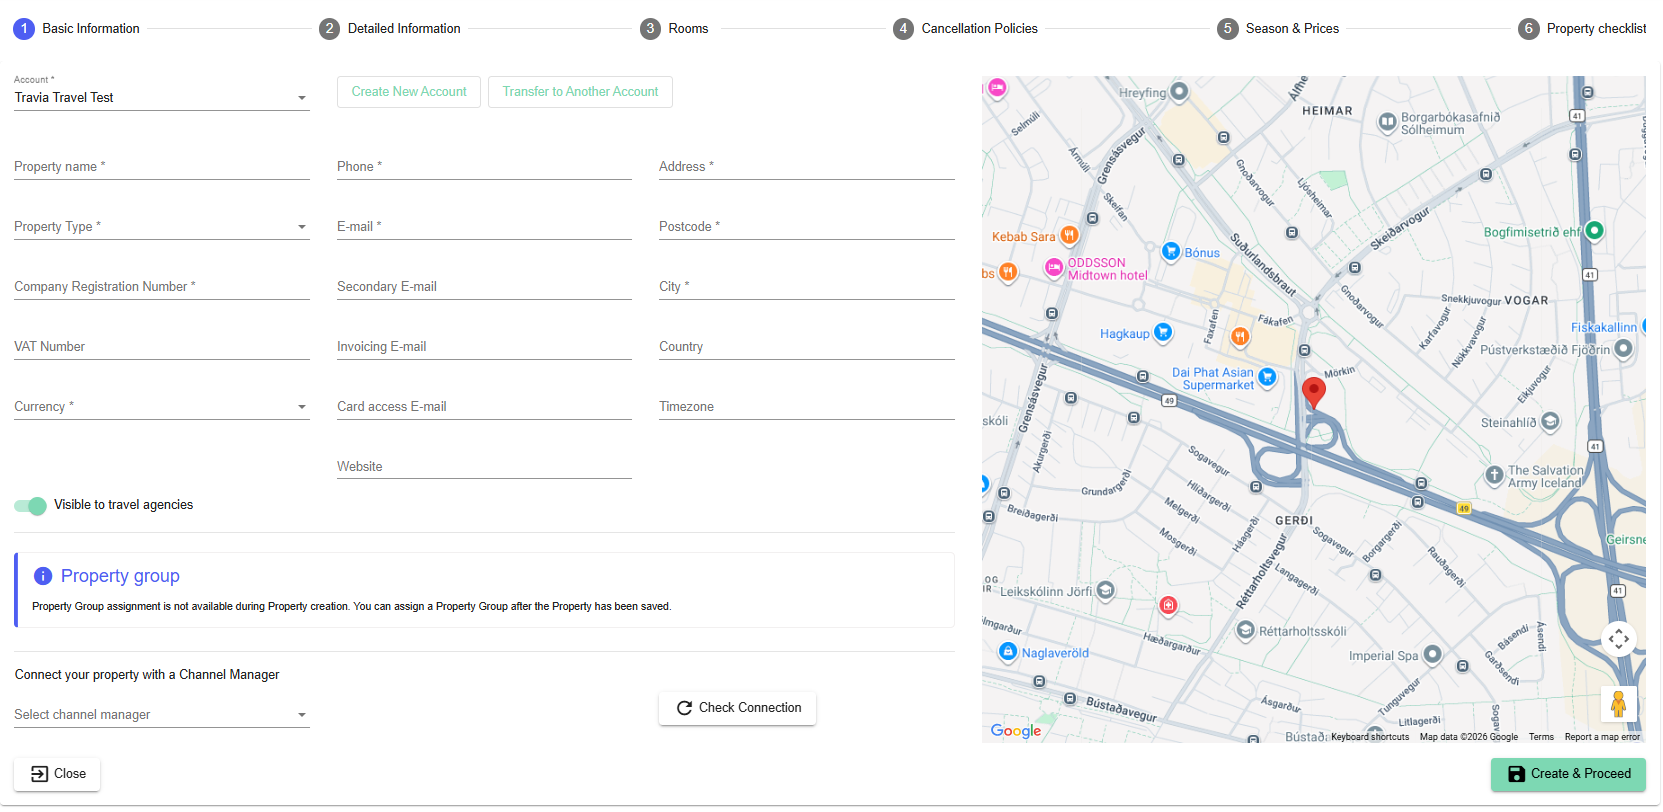This screenshot has width=1663, height=812.
Task: Focus the Country field
Action: point(807,347)
